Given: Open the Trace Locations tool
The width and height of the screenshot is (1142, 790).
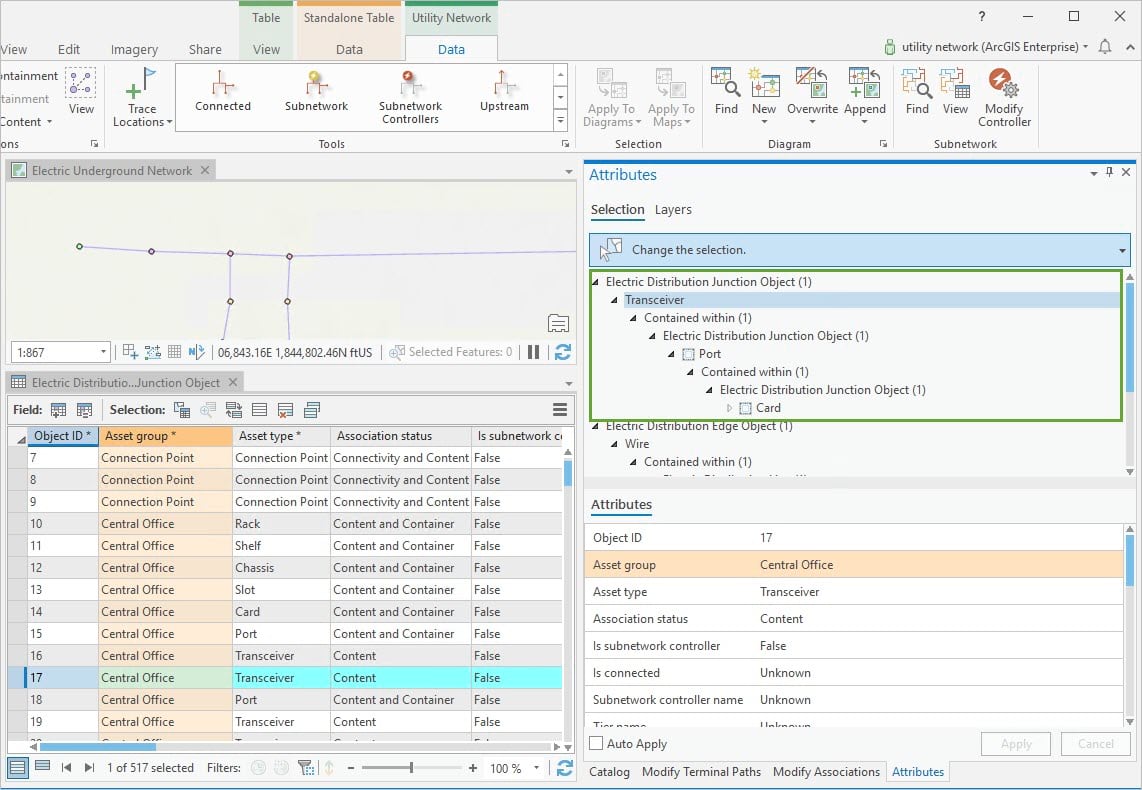Looking at the screenshot, I should [x=142, y=98].
